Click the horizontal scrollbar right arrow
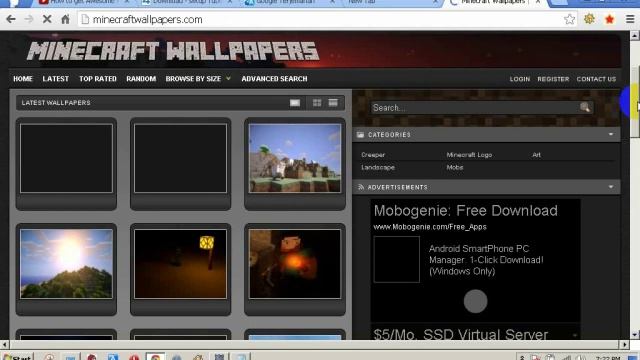 625,344
